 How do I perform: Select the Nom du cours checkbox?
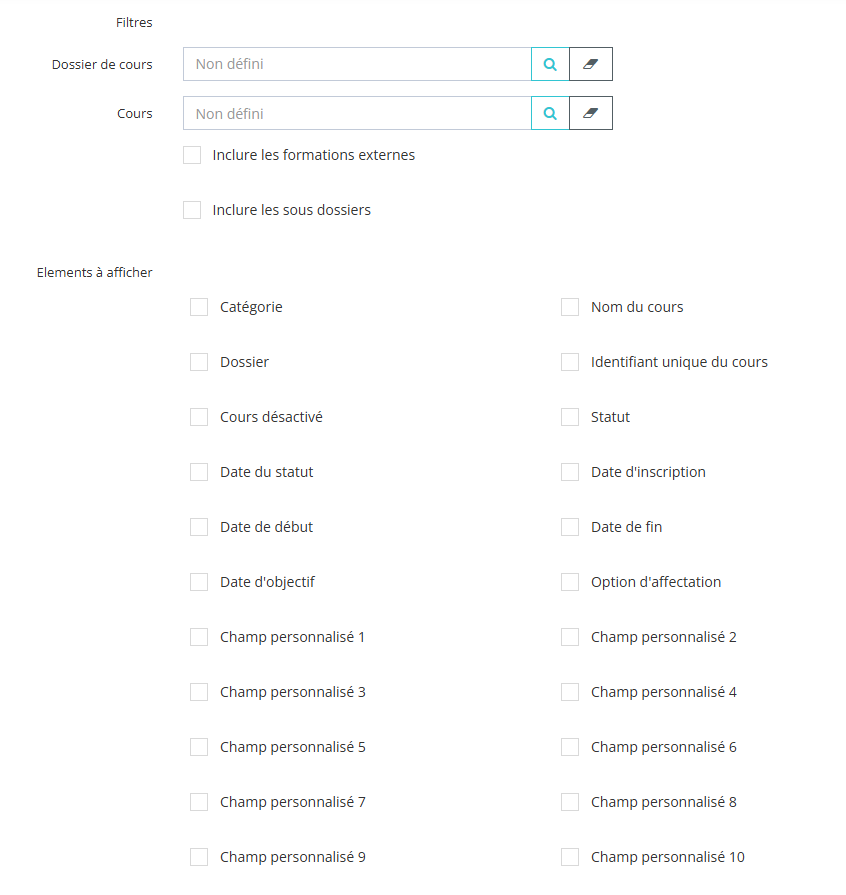tap(570, 307)
